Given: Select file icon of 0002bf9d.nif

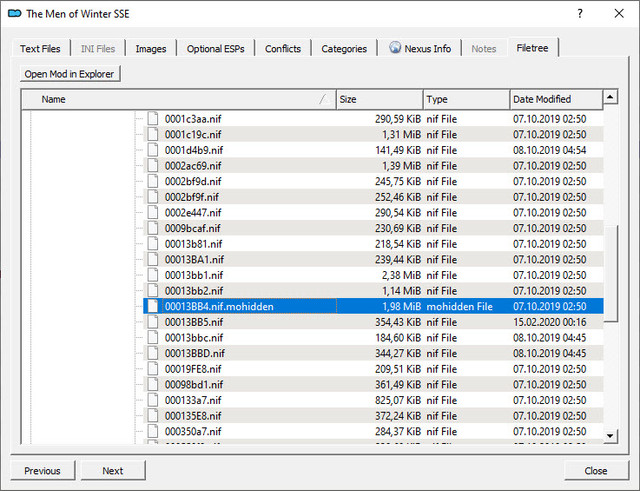Looking at the screenshot, I should [153, 181].
